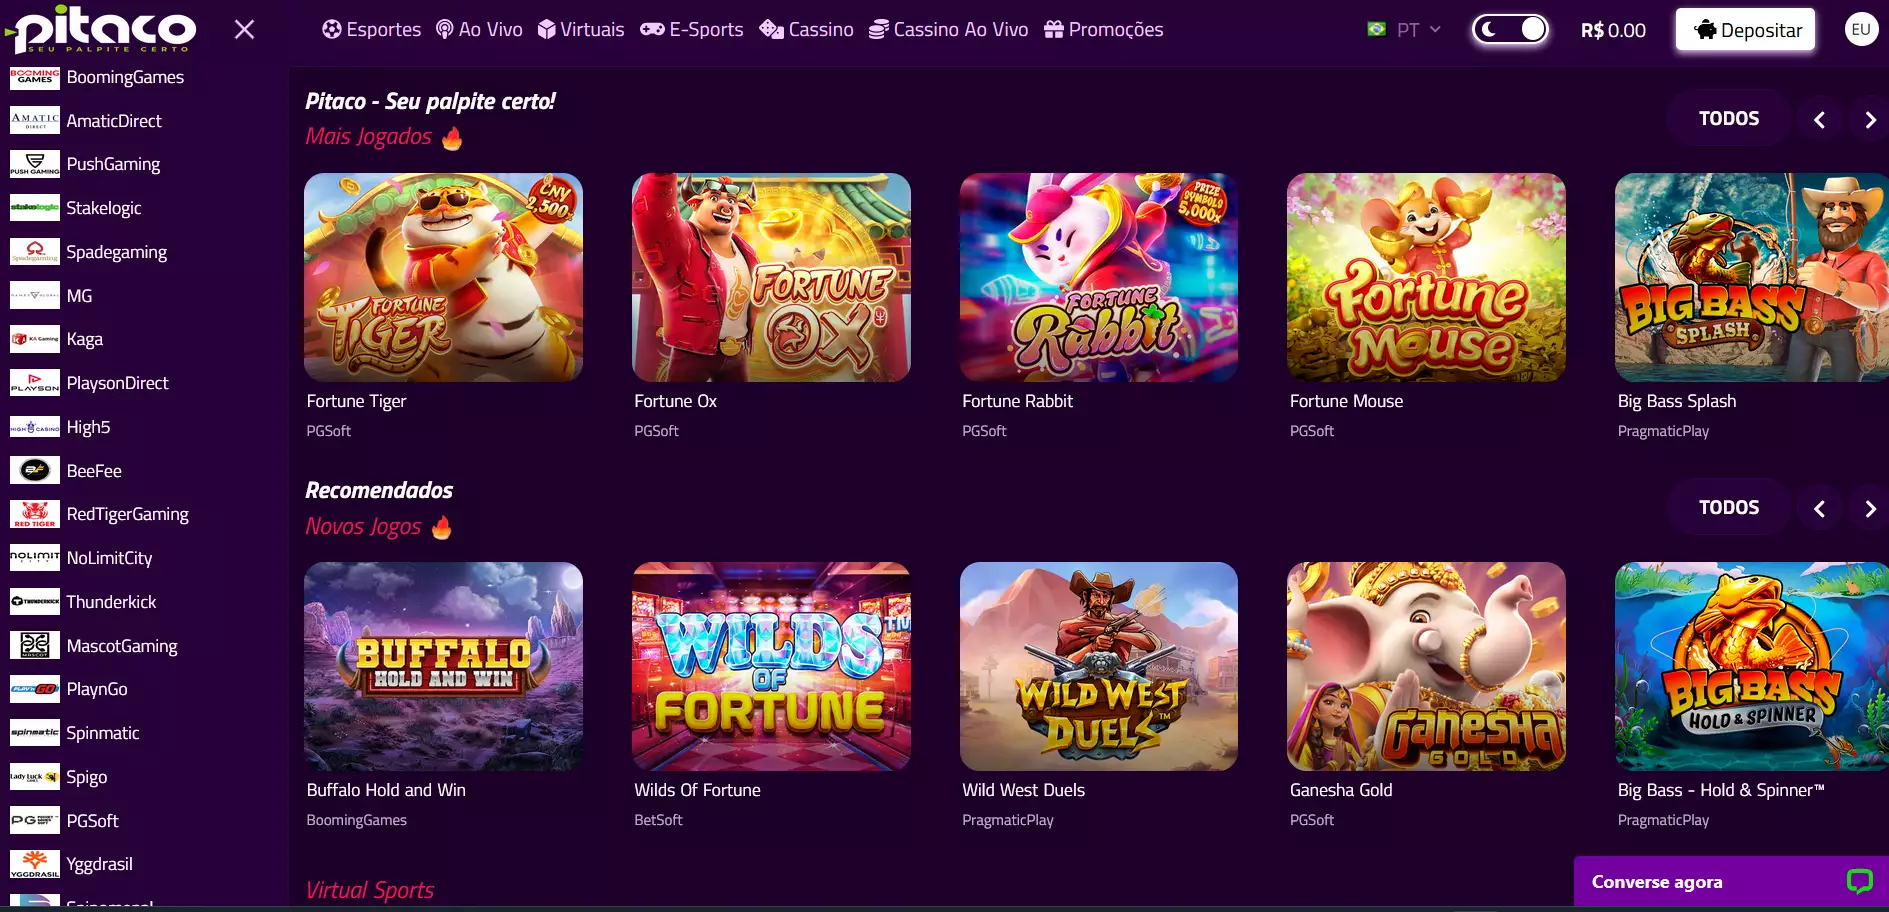Select the PGSoft provider logo

coord(35,821)
